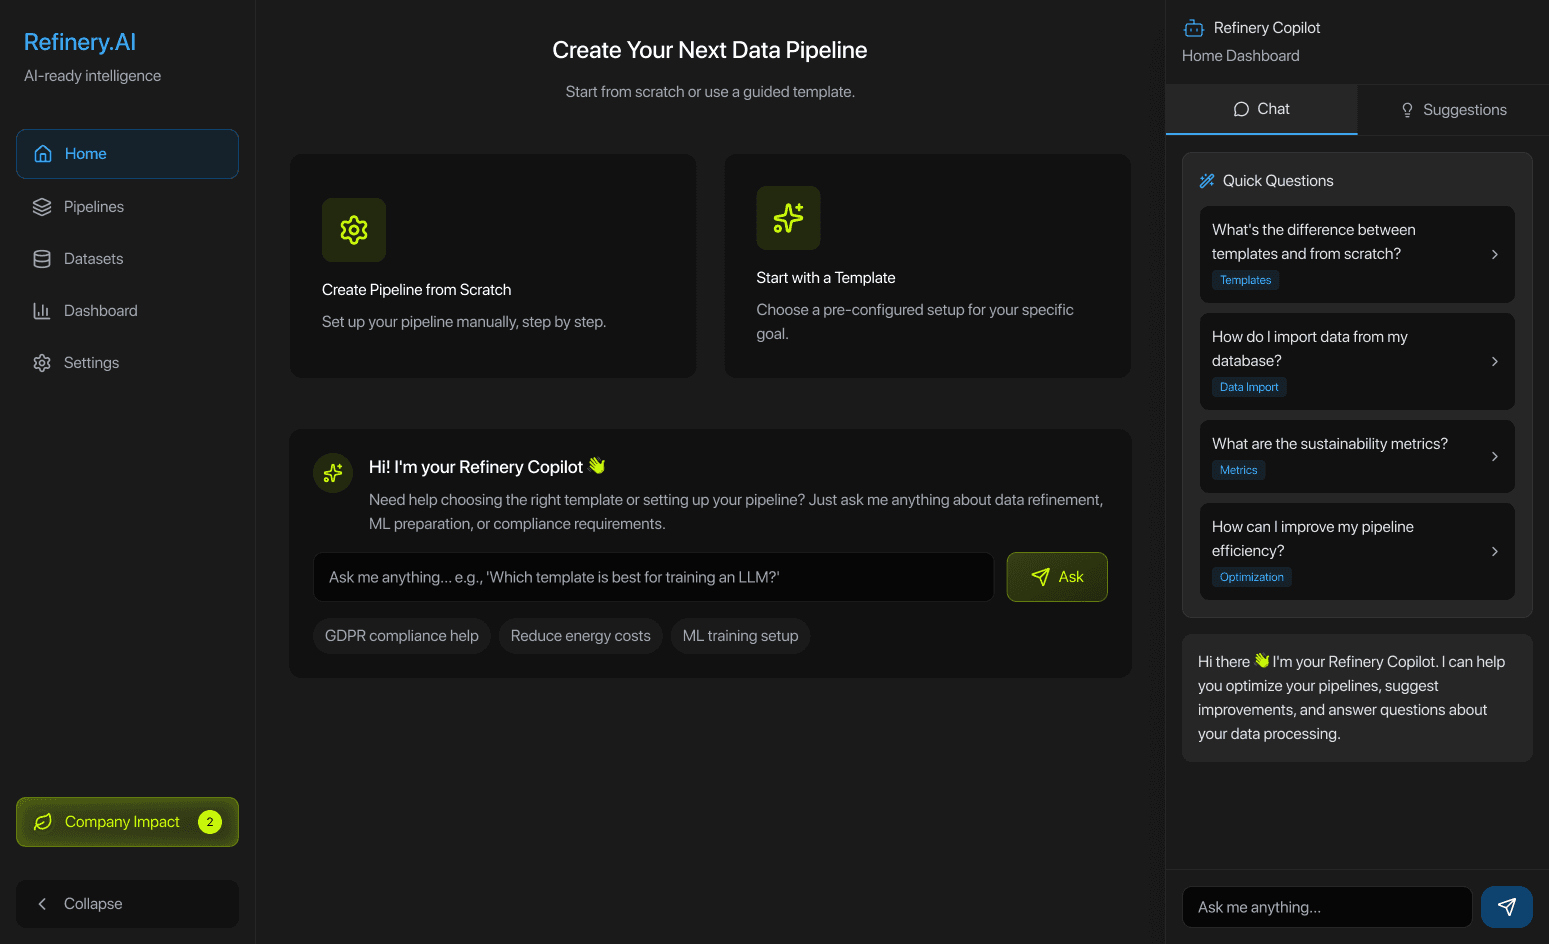
Task: Open Create Pipeline from Scratch card
Action: point(493,266)
